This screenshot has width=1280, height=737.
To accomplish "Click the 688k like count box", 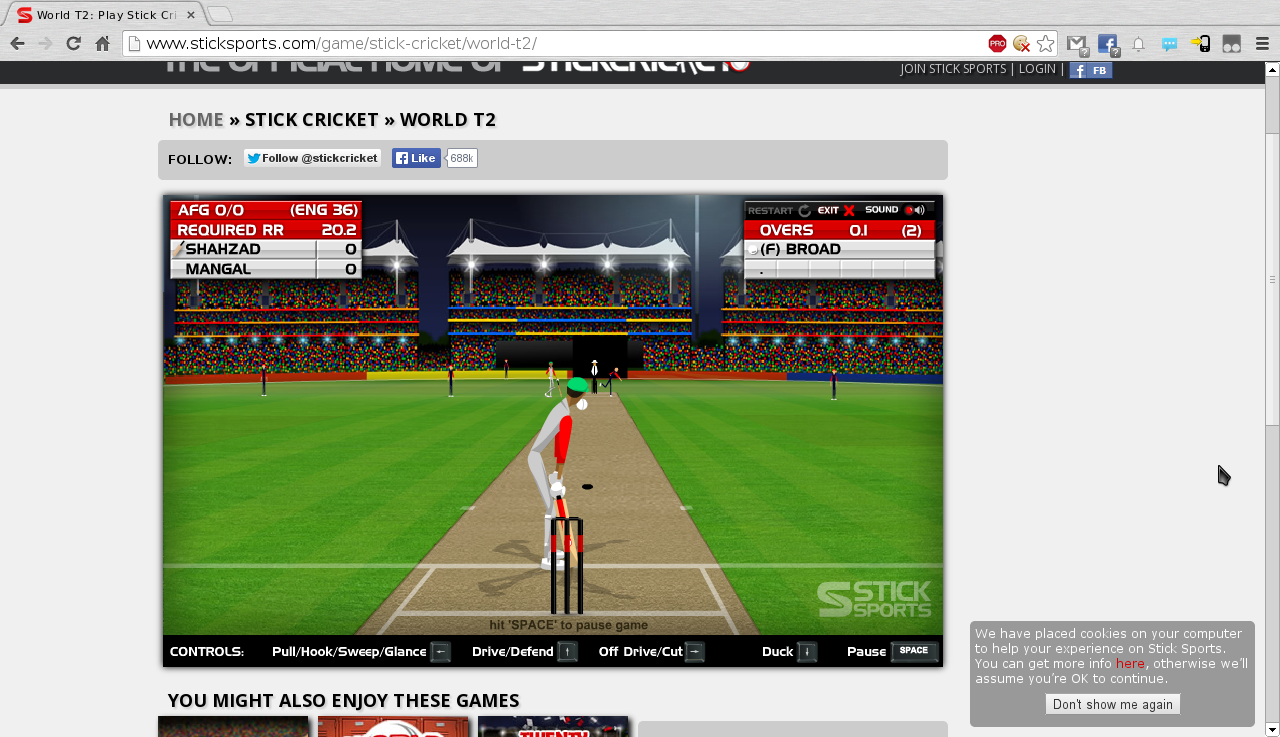I will (461, 158).
